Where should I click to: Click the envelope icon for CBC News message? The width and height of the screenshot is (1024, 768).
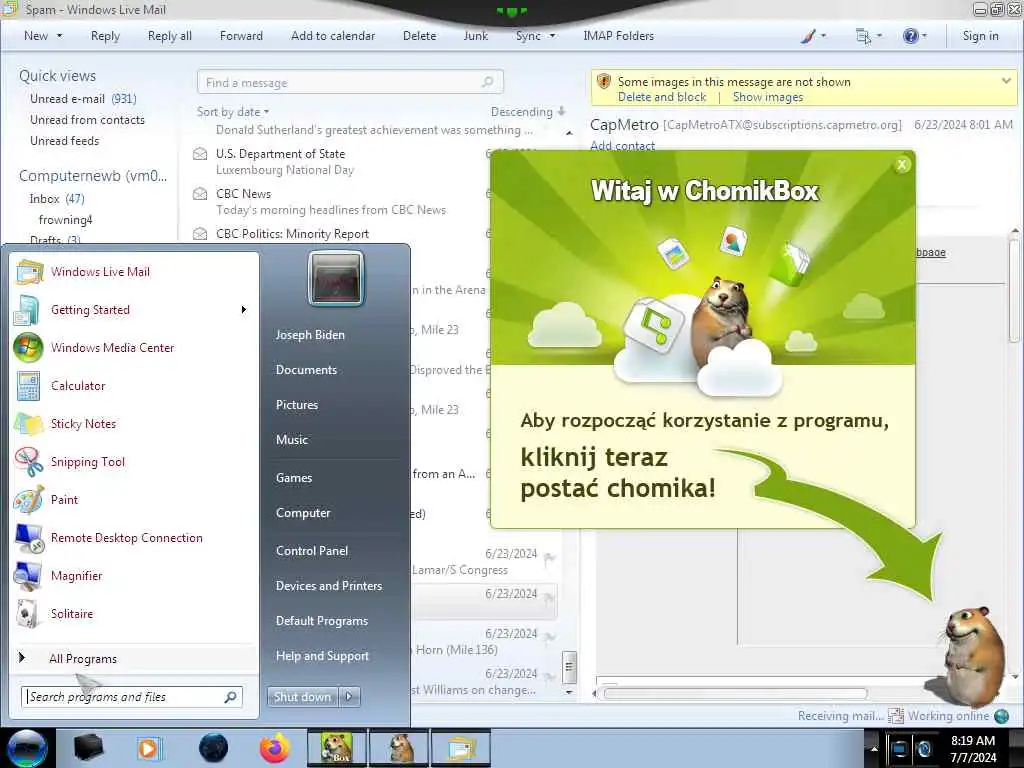coord(200,194)
